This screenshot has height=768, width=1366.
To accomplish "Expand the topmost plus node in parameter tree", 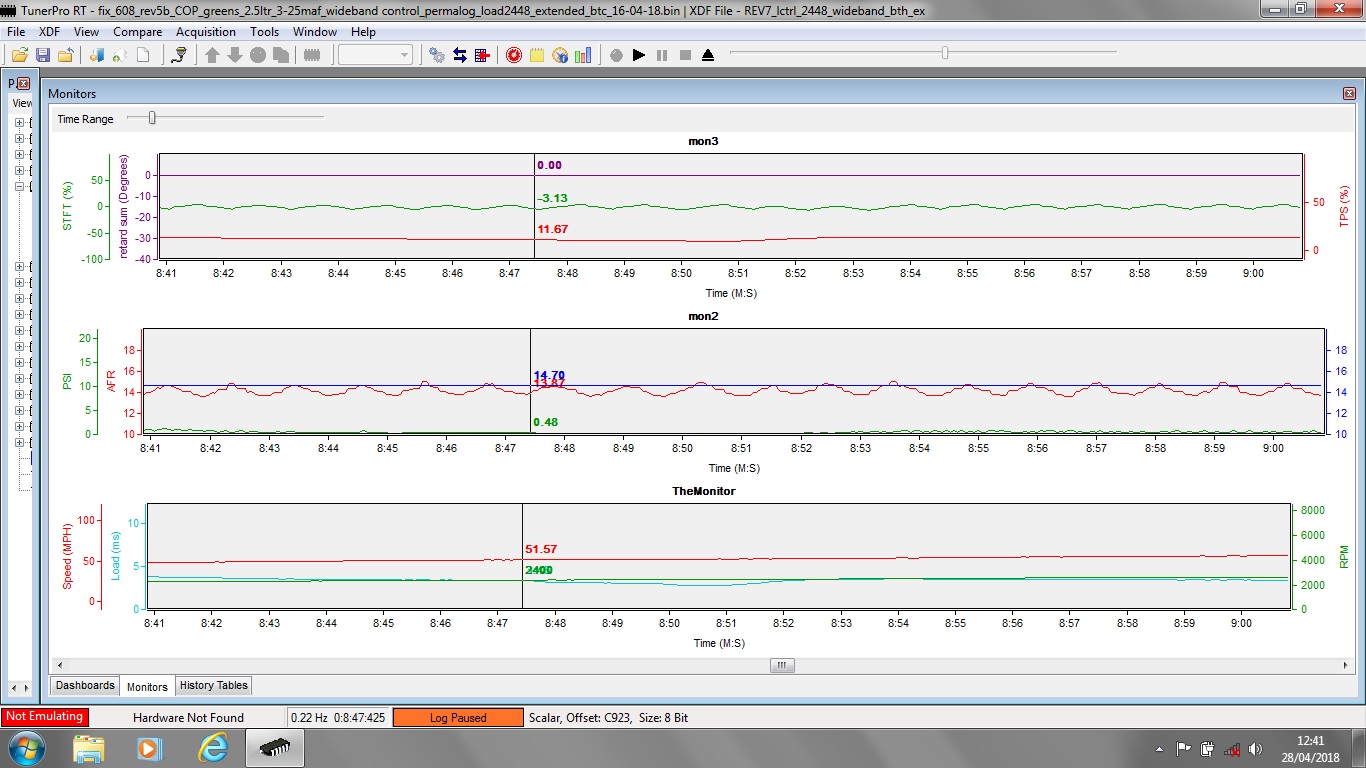I will point(18,122).
